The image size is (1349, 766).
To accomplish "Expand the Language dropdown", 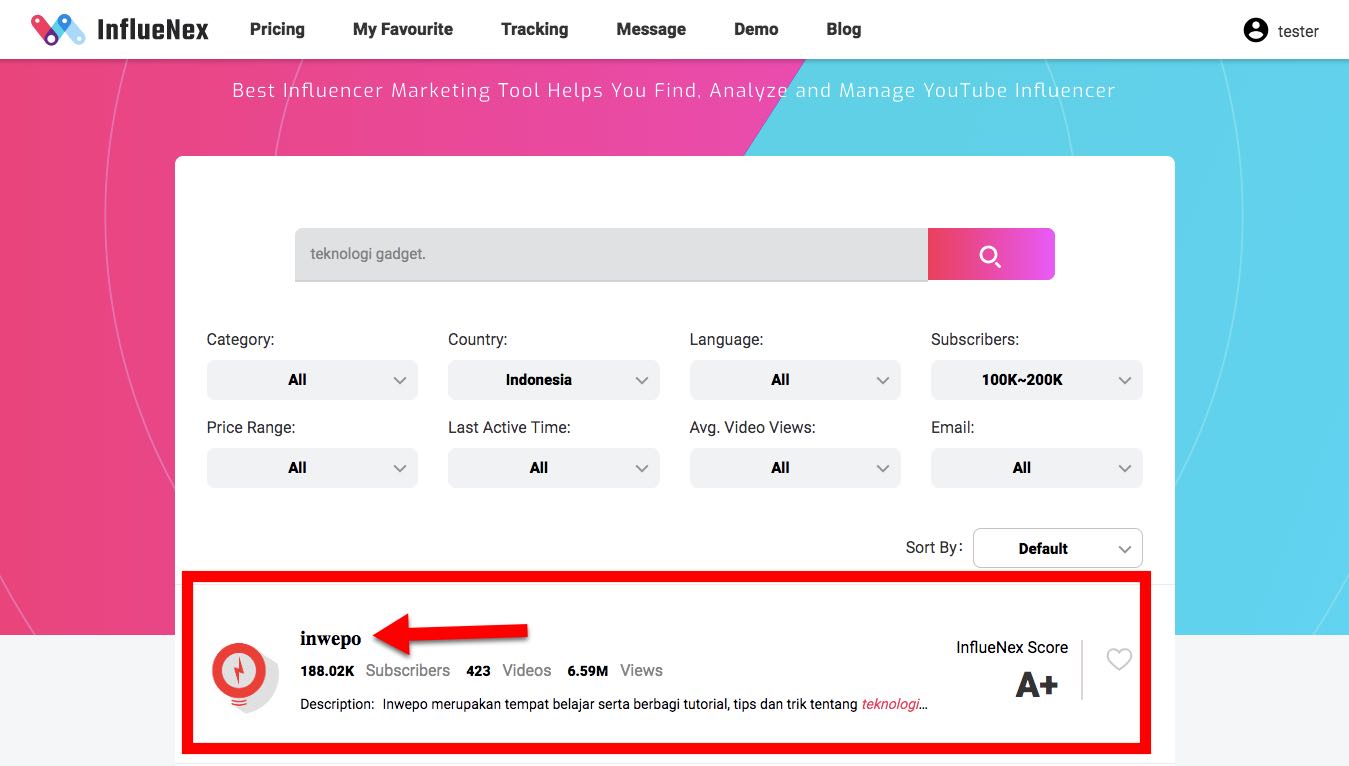I will tap(795, 380).
